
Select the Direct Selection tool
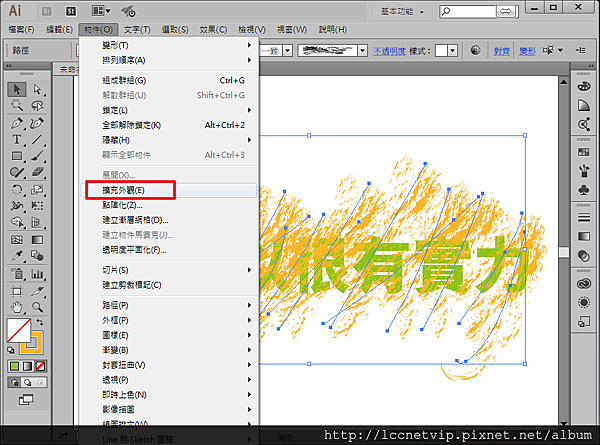(x=37, y=90)
